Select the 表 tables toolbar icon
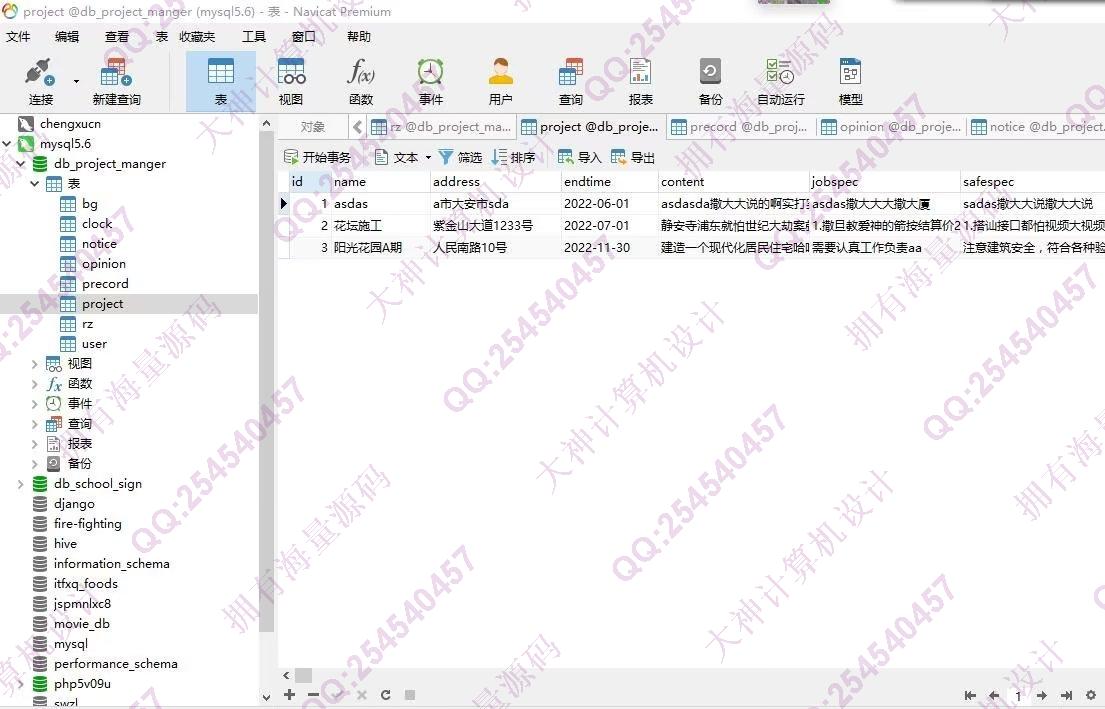Screen dimensions: 1105x709 pyautogui.click(x=221, y=81)
